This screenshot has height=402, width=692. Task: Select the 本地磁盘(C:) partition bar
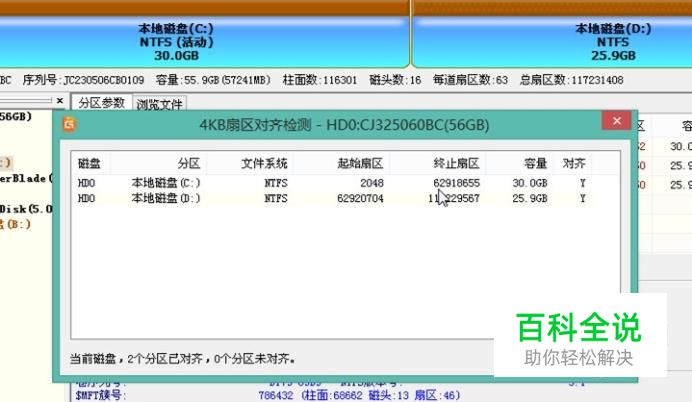tap(204, 42)
